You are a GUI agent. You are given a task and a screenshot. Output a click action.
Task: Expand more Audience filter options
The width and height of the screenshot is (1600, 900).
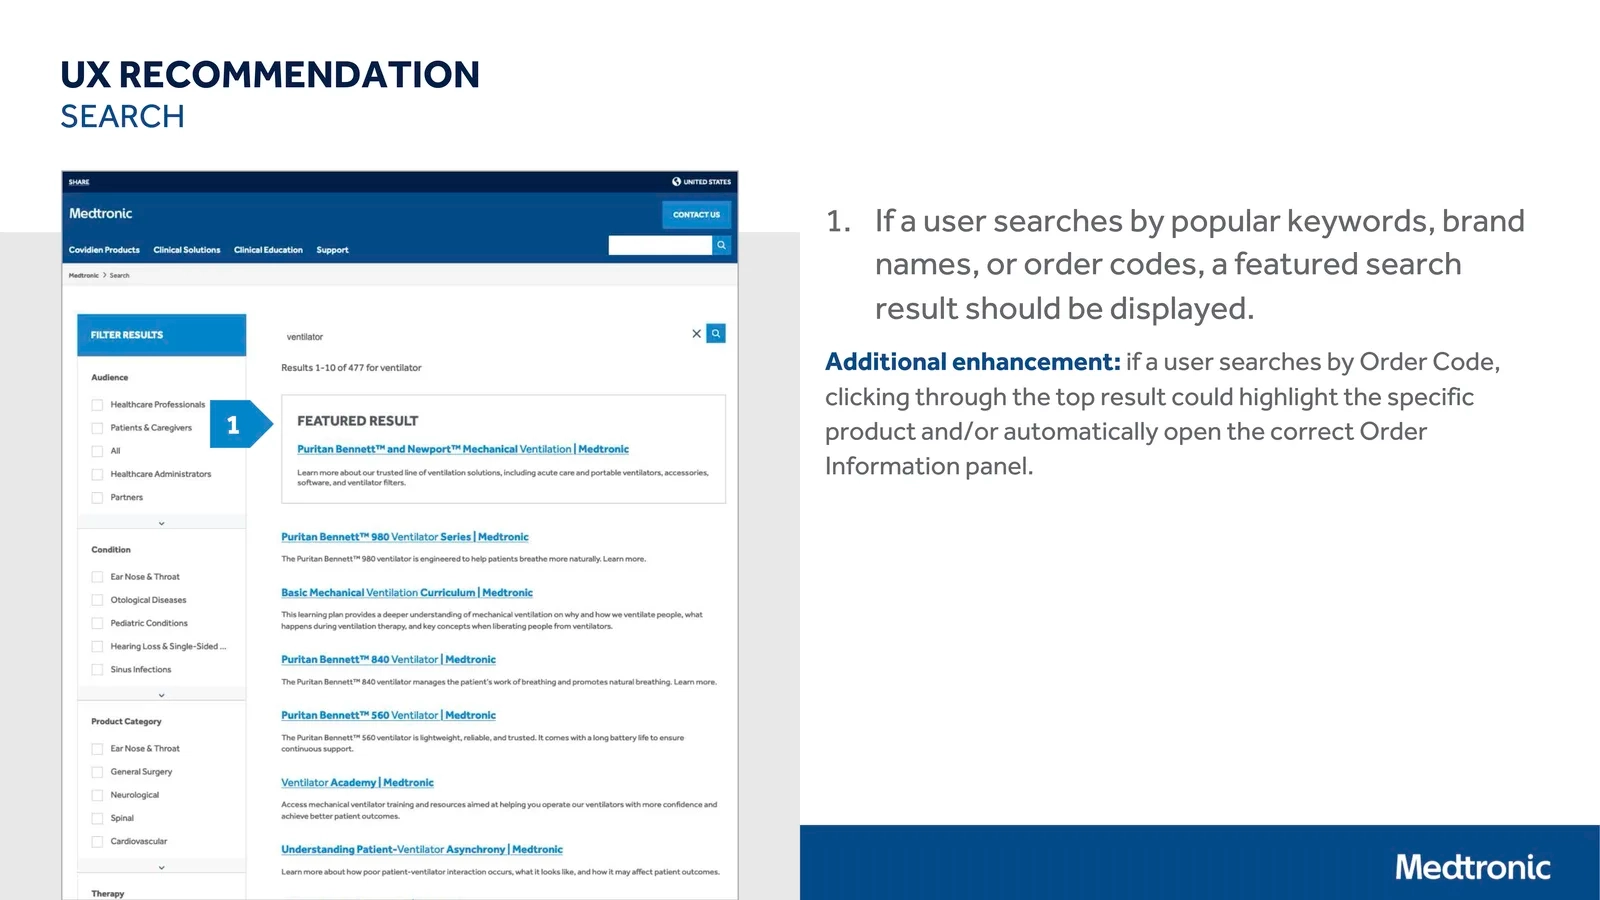point(161,523)
